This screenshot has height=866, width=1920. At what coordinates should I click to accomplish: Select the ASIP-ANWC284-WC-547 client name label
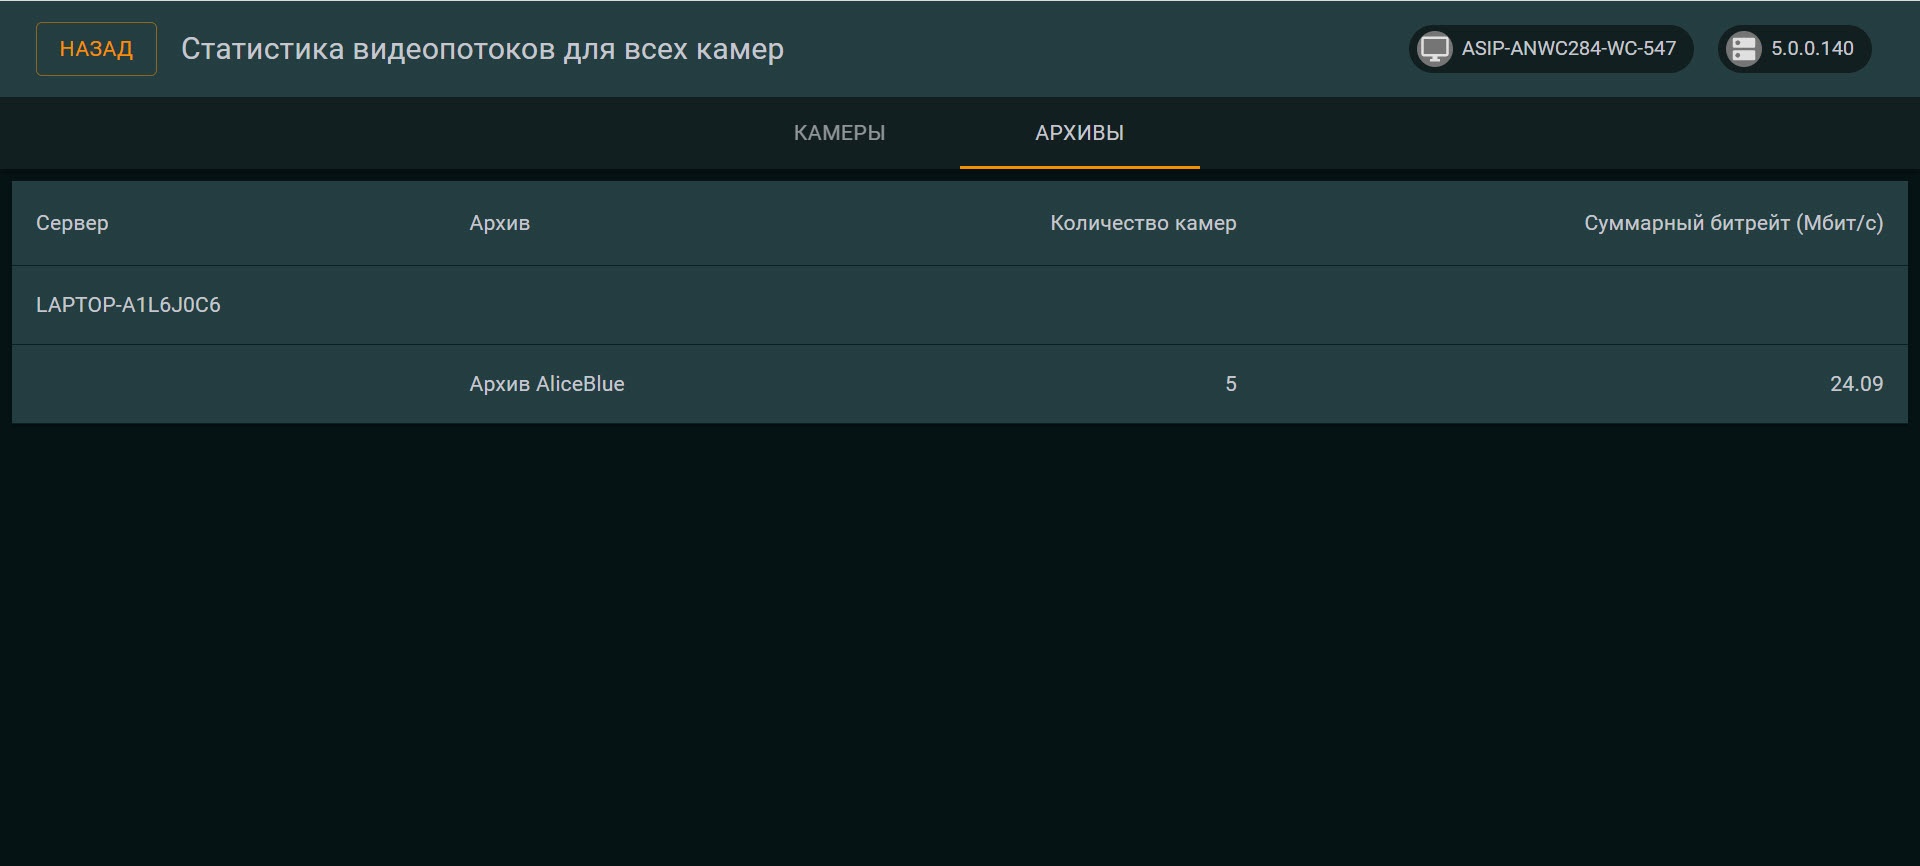(1568, 49)
